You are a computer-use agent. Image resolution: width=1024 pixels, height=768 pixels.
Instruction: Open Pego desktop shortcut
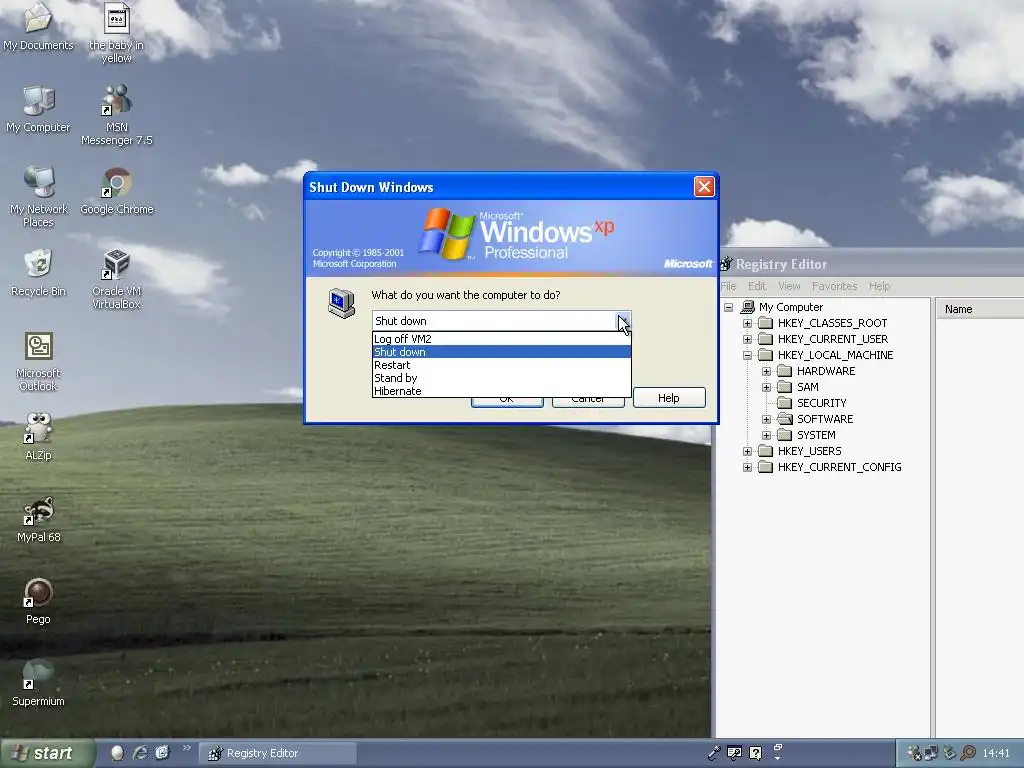(x=38, y=600)
